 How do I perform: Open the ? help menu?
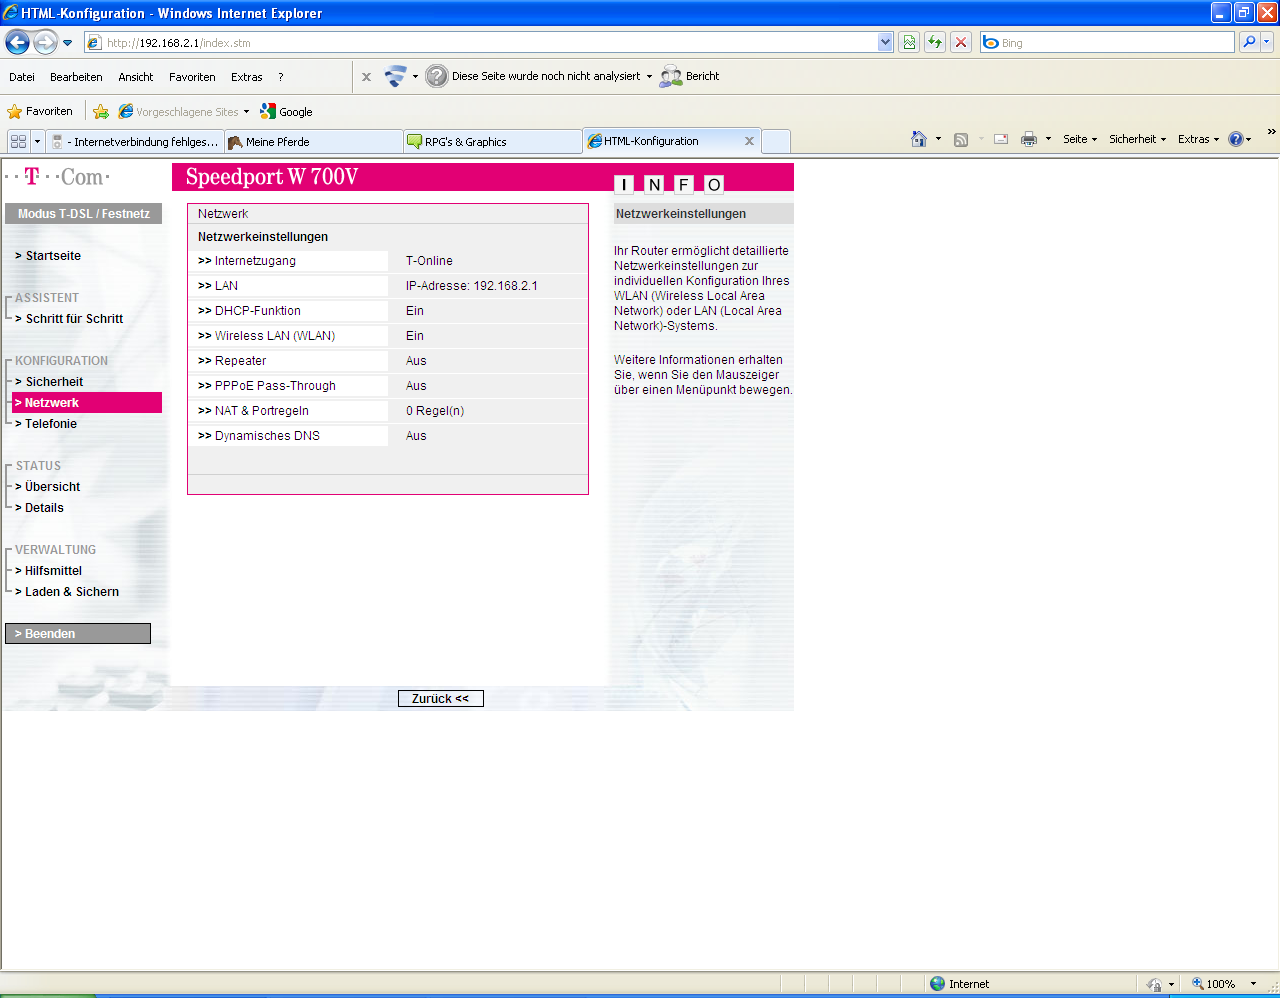(x=281, y=77)
